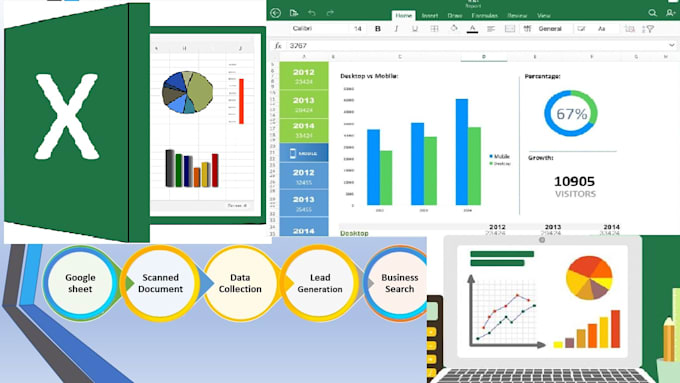Open the sort and filter icon
This screenshot has width=680, height=383.
(648, 29)
